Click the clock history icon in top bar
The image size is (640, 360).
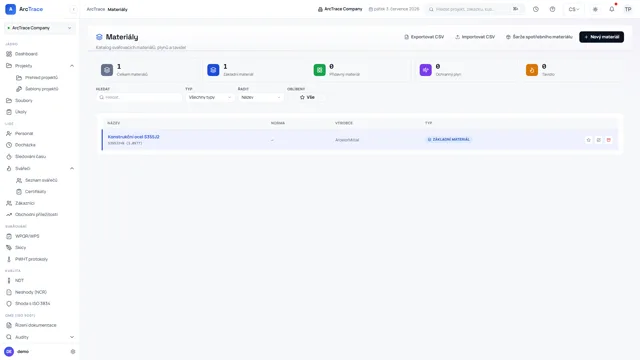[x=536, y=9]
